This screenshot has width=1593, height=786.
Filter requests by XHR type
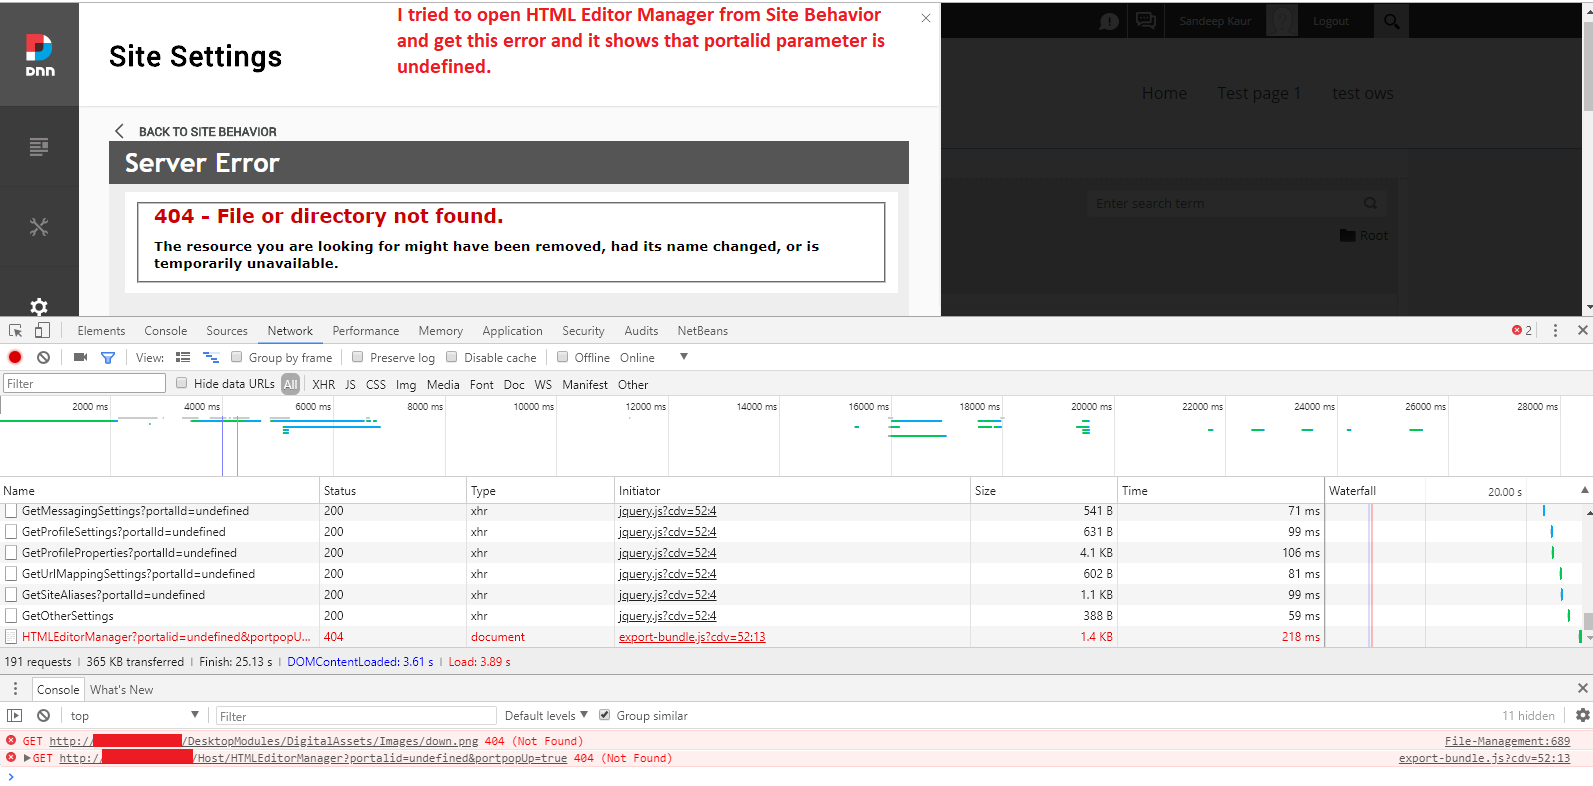coord(323,384)
